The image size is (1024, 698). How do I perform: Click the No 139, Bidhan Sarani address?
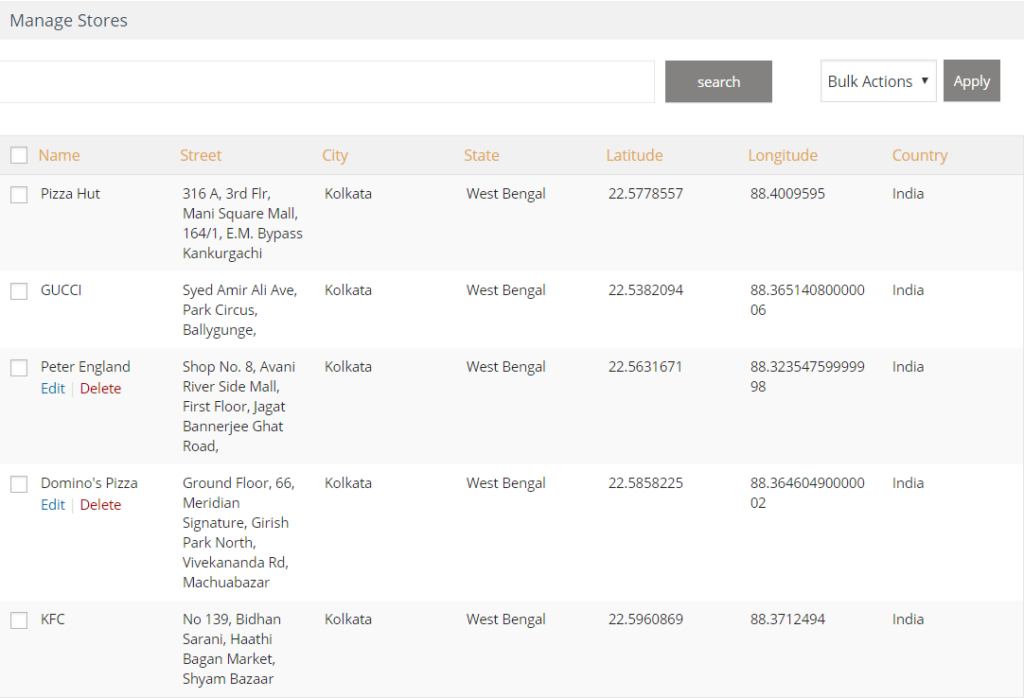tap(231, 649)
